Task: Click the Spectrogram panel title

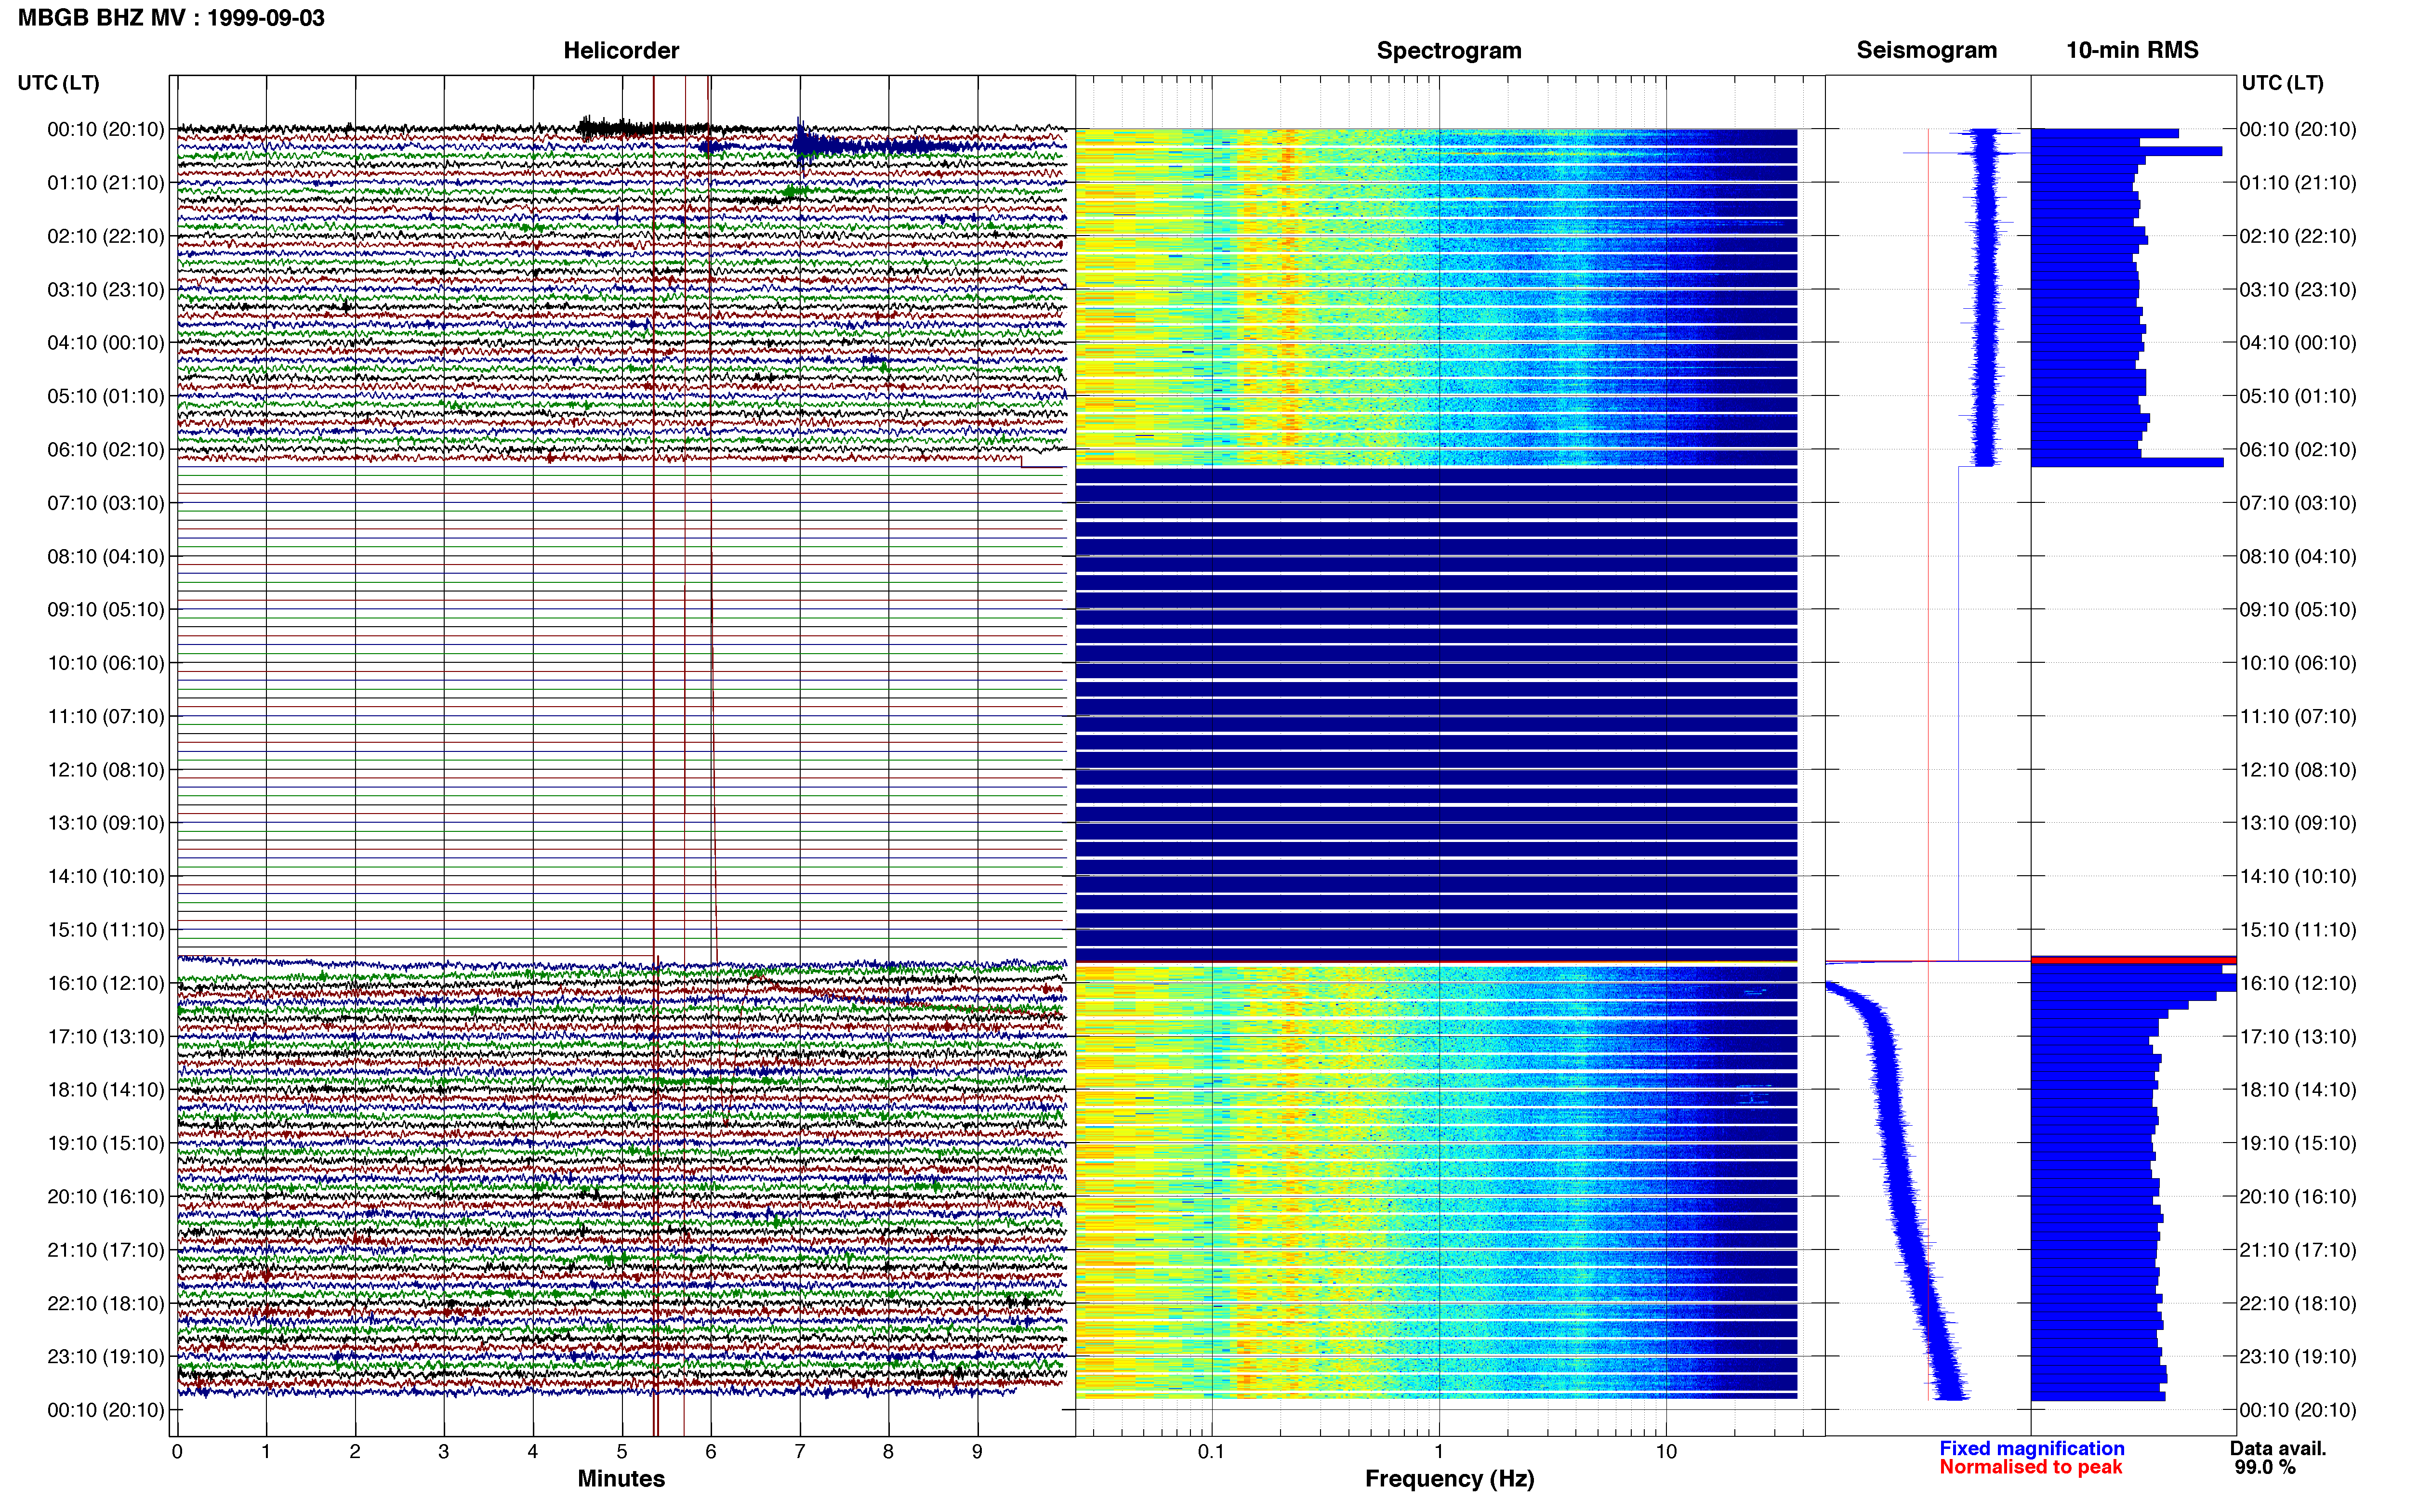Action: 1449,50
